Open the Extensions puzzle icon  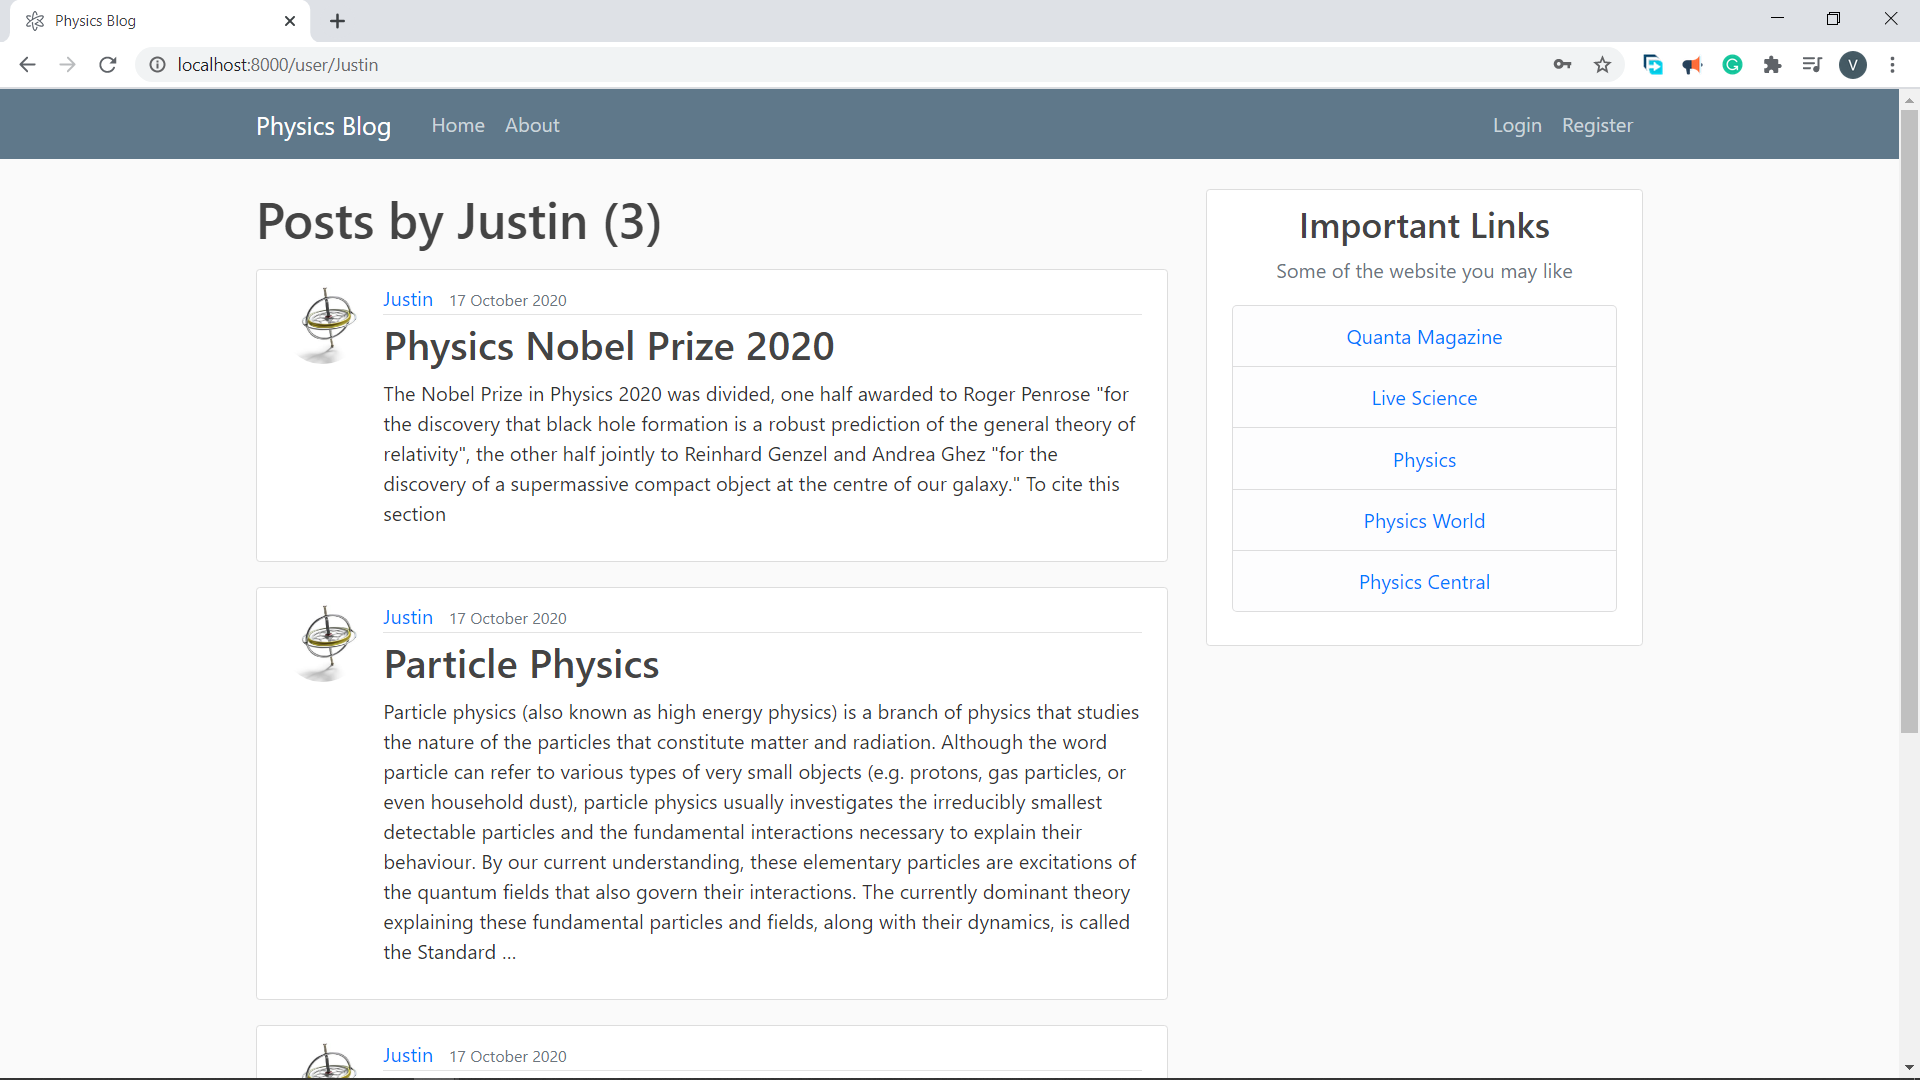click(x=1772, y=65)
